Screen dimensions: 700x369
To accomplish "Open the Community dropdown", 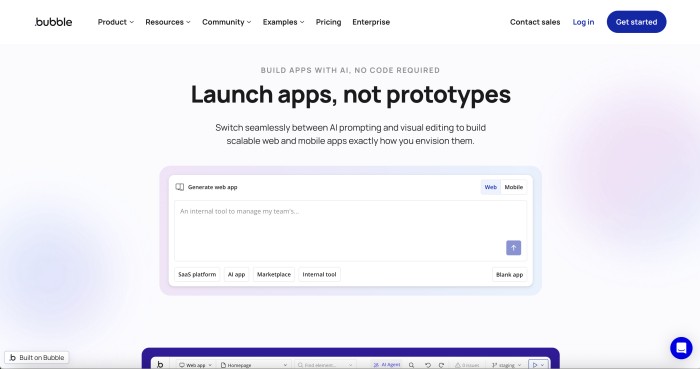I will [226, 22].
